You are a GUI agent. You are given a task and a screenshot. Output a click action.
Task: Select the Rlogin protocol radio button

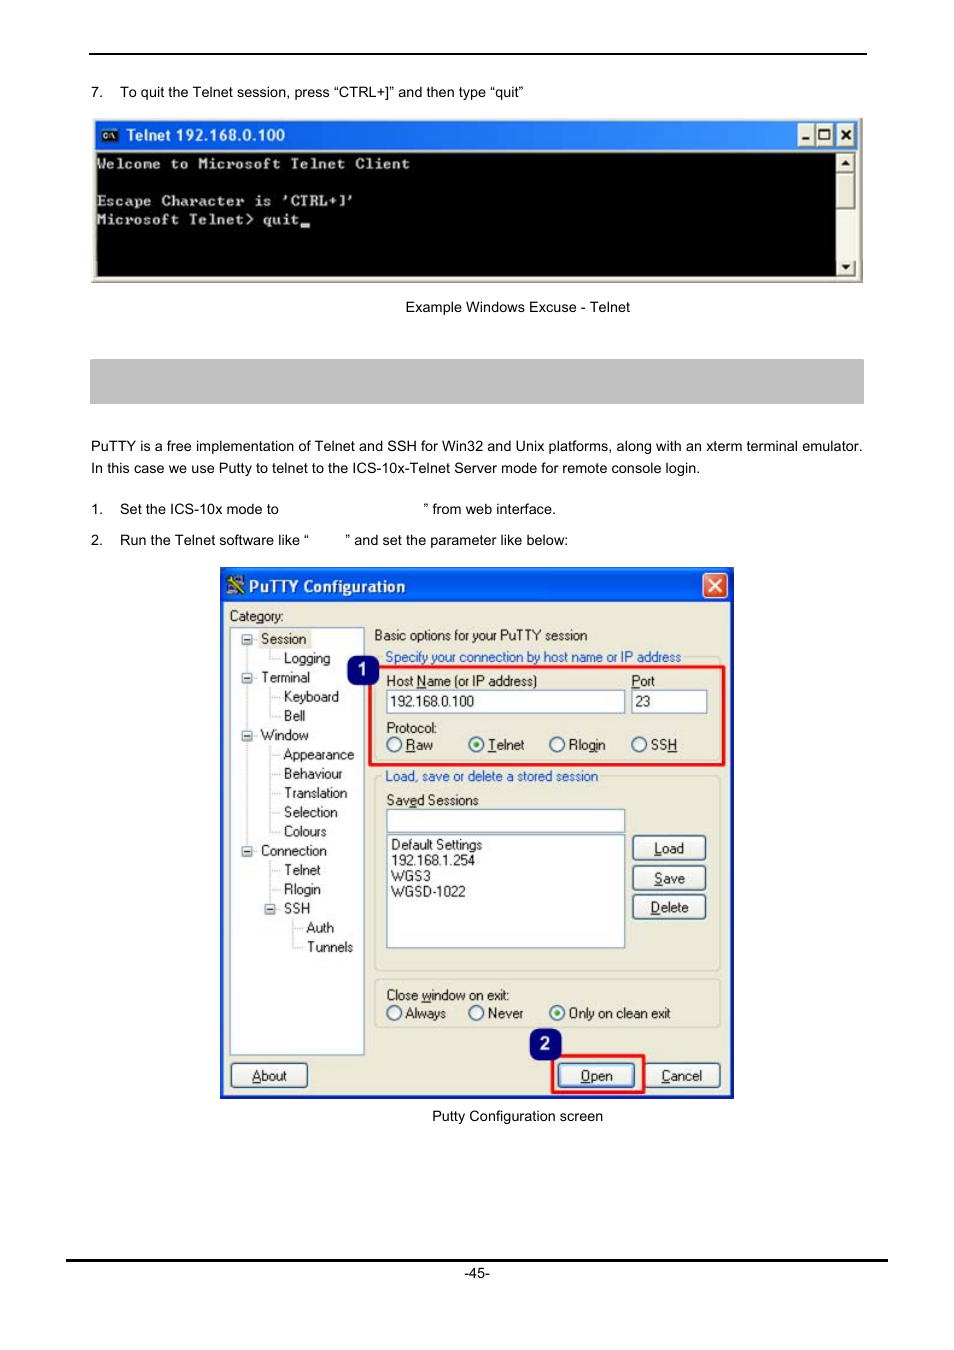pyautogui.click(x=557, y=745)
